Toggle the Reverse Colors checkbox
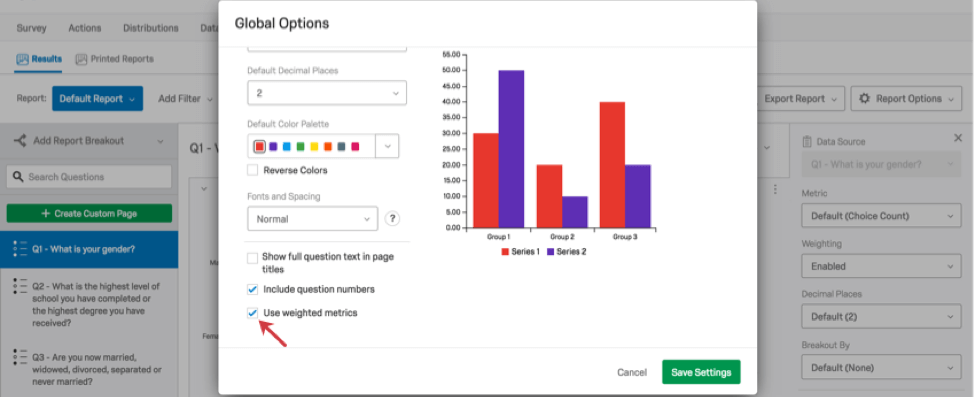Image resolution: width=975 pixels, height=397 pixels. coord(252,170)
